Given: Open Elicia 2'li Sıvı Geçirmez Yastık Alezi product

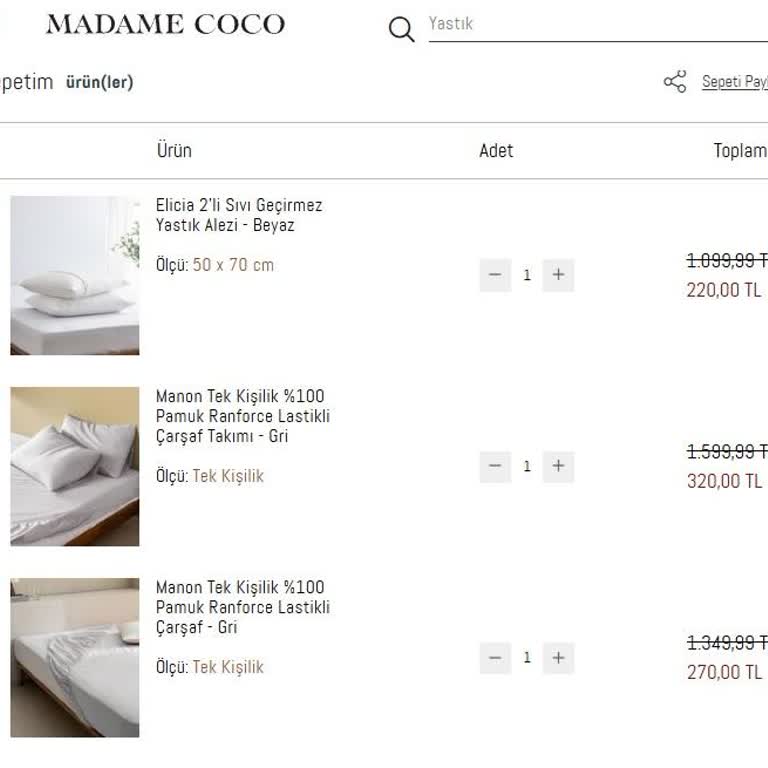Looking at the screenshot, I should [x=238, y=215].
